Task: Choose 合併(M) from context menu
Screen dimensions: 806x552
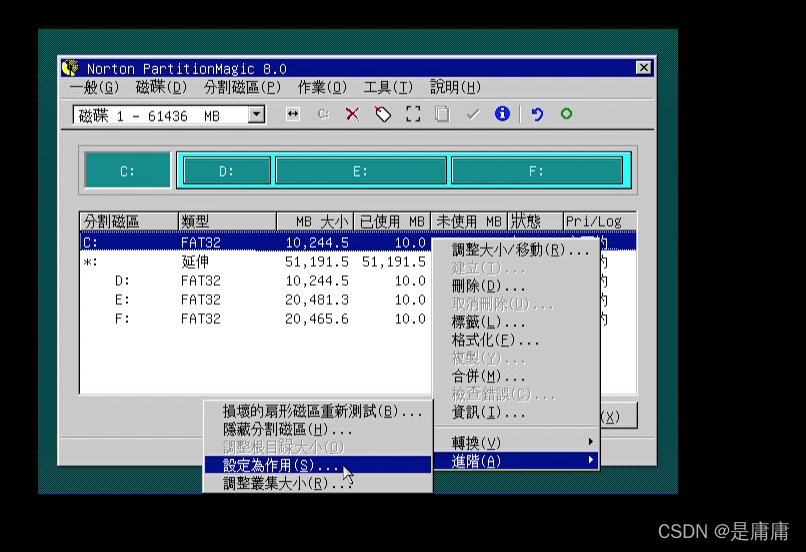Action: click(x=517, y=376)
